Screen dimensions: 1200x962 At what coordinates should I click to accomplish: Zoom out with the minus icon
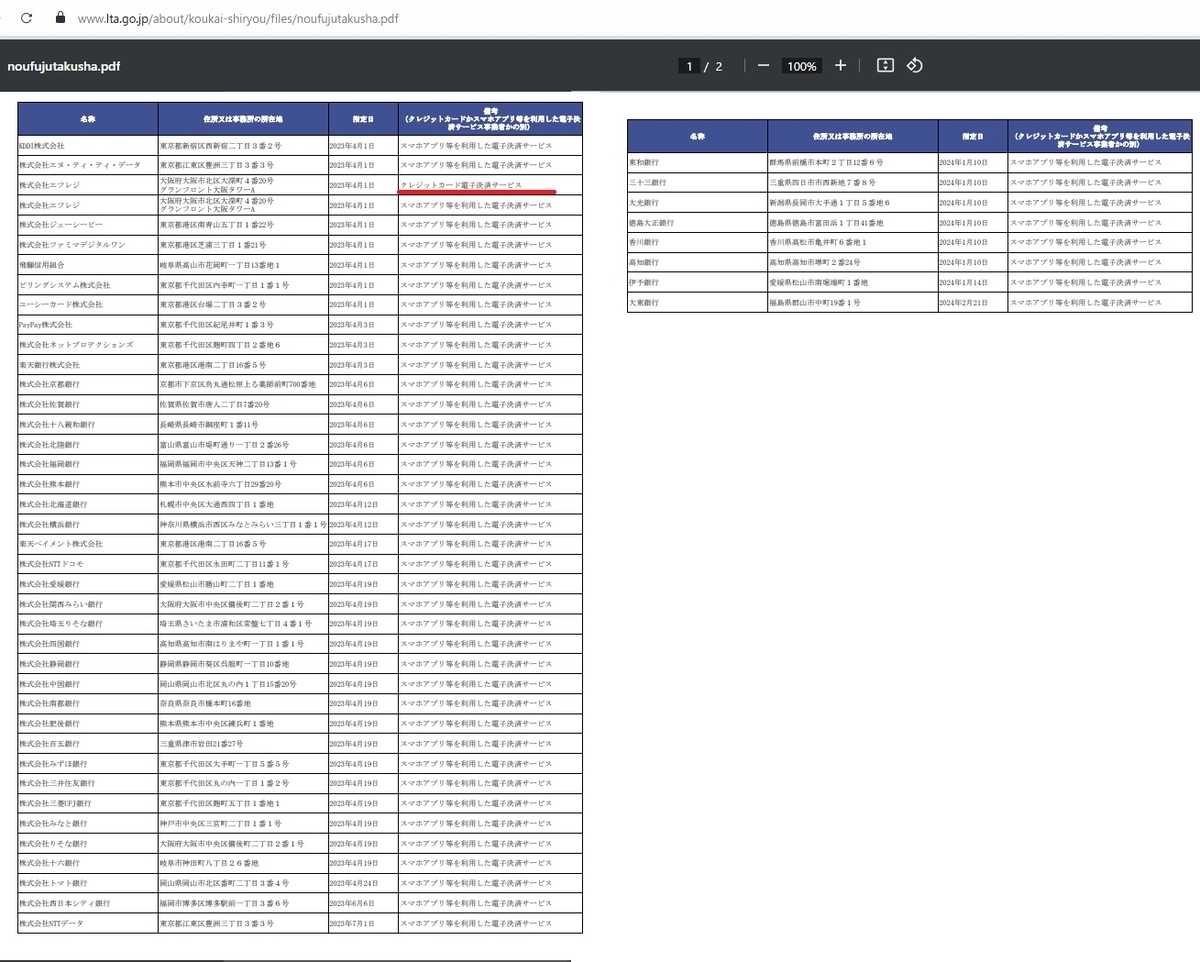click(x=763, y=66)
